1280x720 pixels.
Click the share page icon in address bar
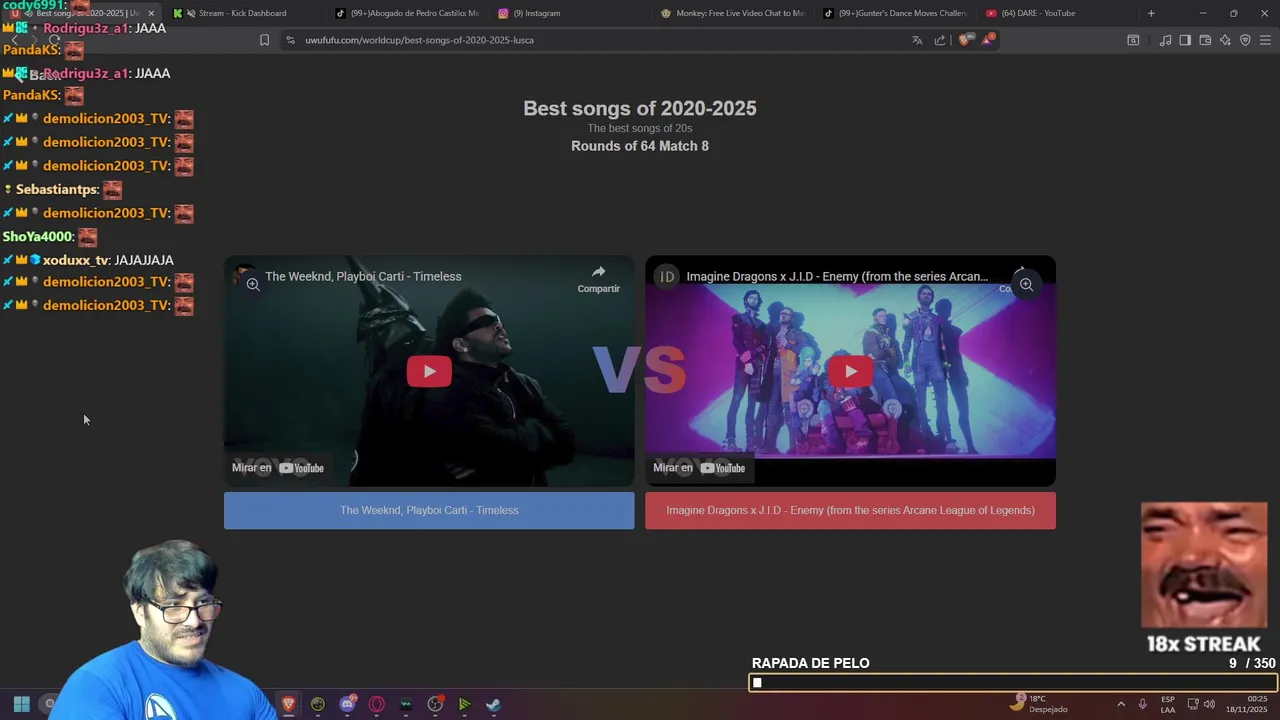click(x=940, y=40)
